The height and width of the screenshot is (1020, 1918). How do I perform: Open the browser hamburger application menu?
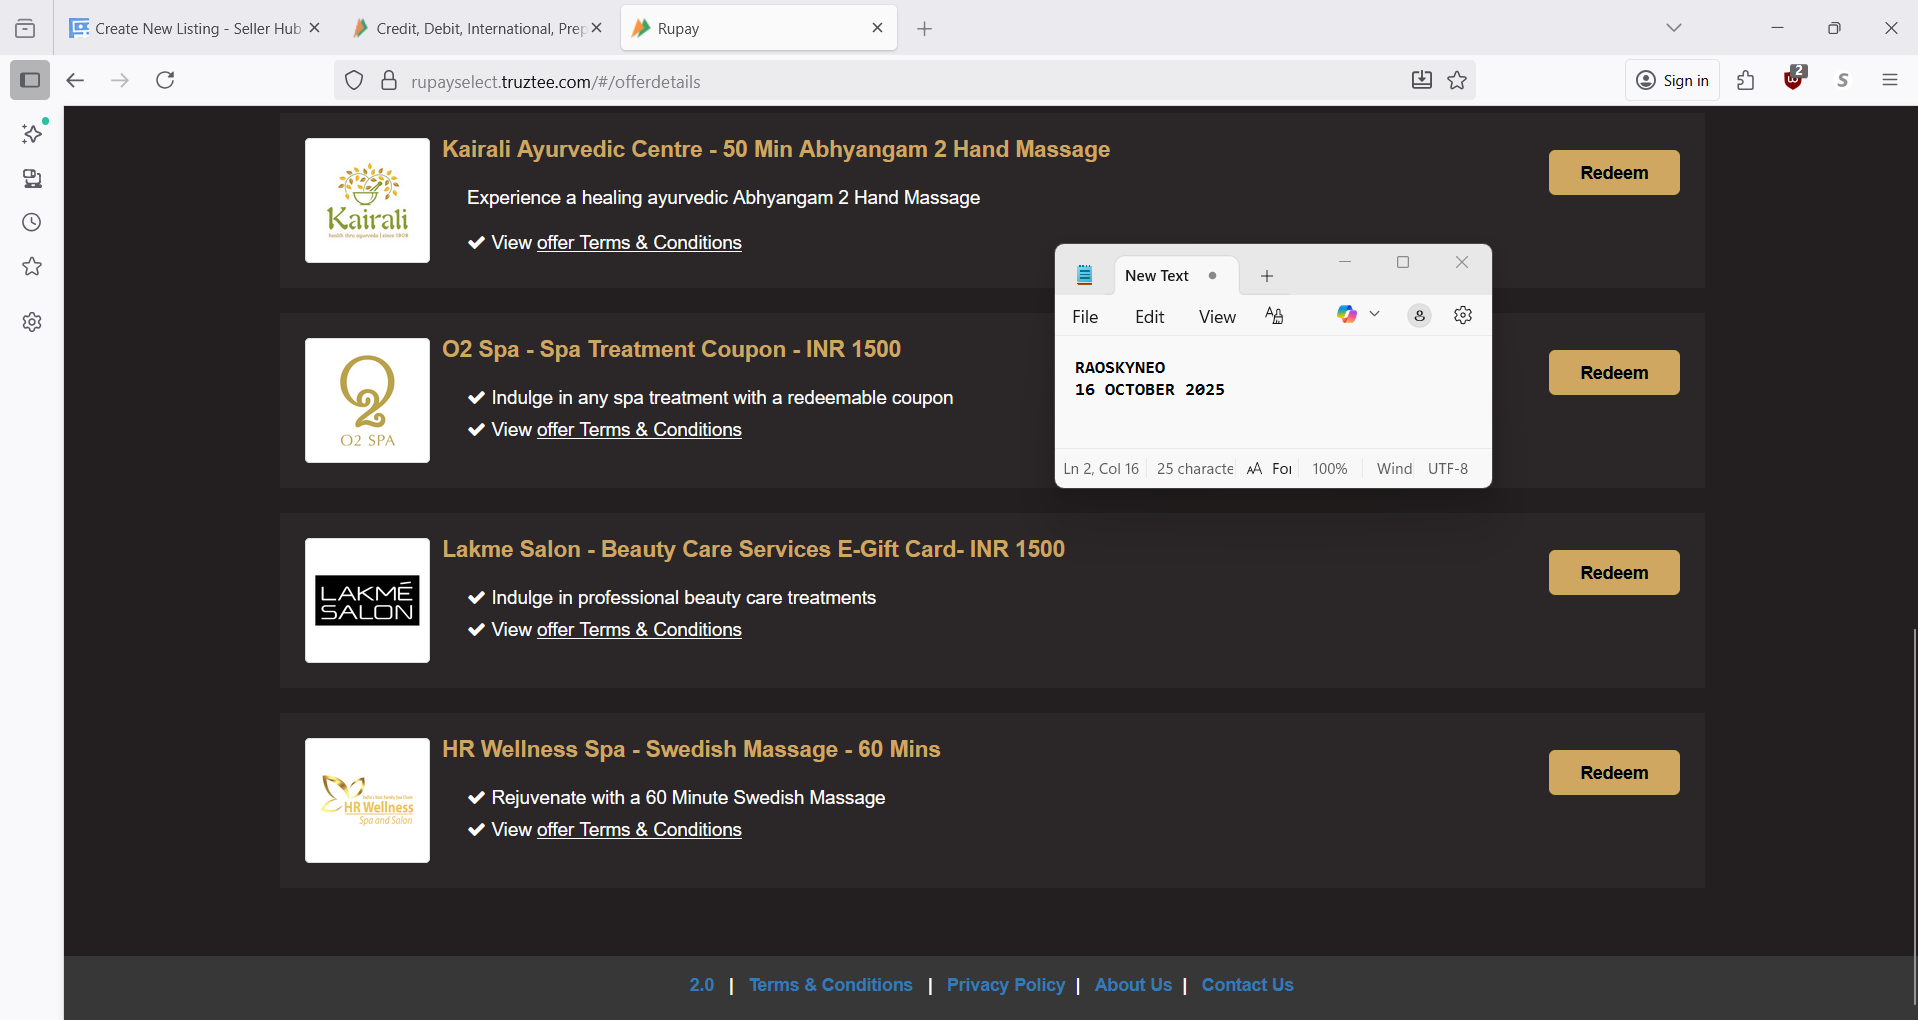tap(1889, 80)
